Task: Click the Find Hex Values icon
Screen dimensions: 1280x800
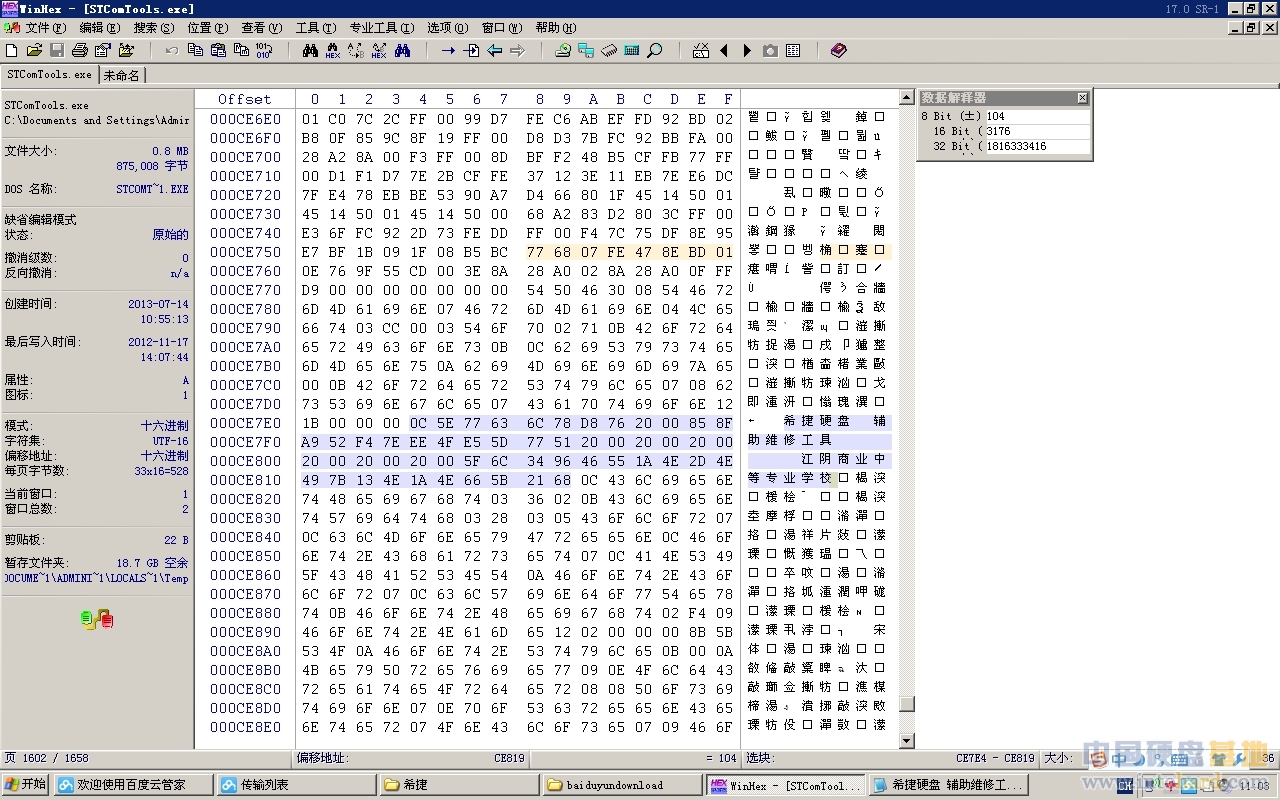Action: click(x=333, y=50)
